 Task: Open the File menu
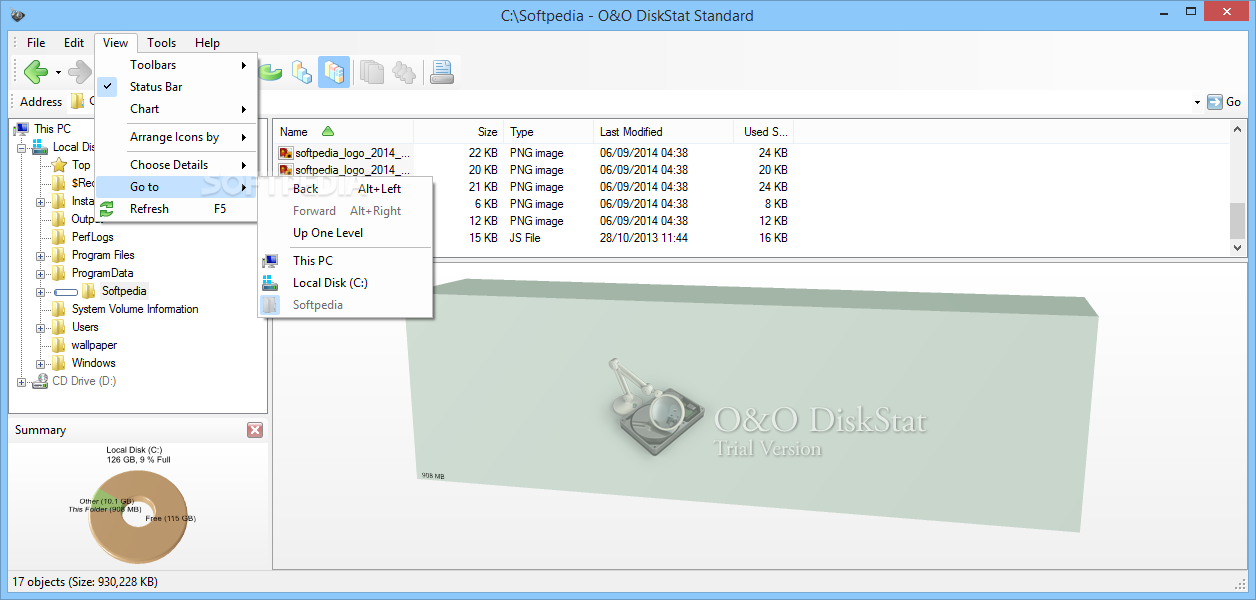pos(36,43)
